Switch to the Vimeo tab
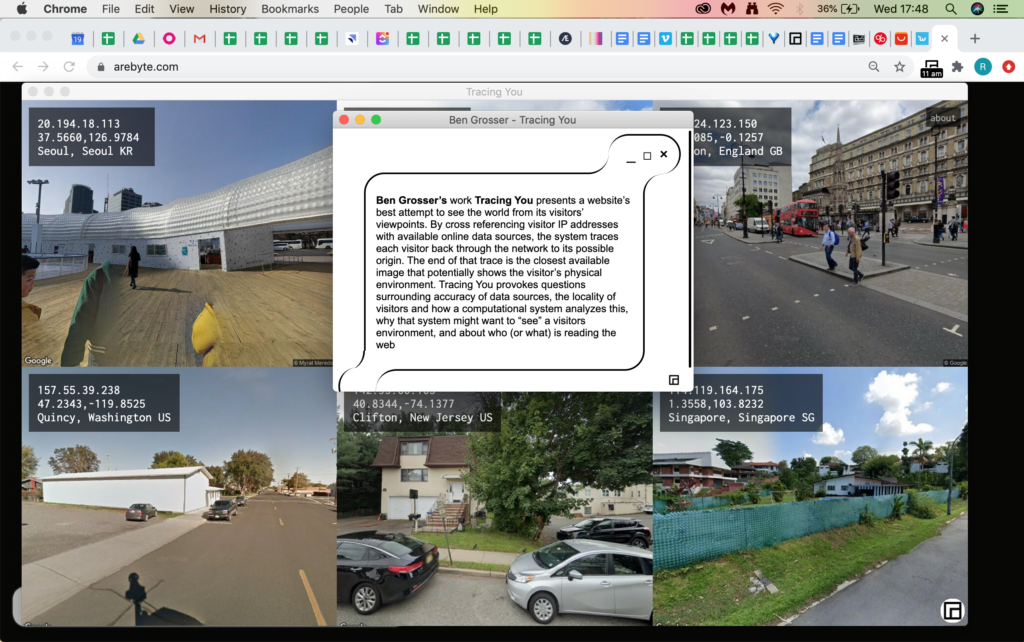Screen dimensions: 1024x642 tap(665, 39)
